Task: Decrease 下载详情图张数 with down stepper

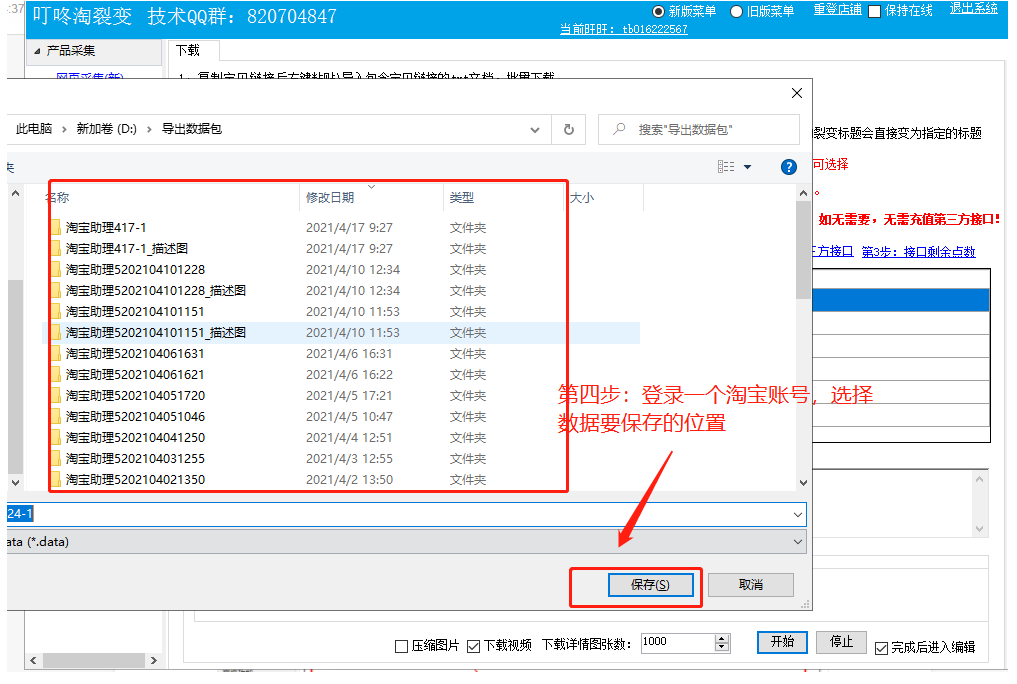Action: (x=722, y=646)
